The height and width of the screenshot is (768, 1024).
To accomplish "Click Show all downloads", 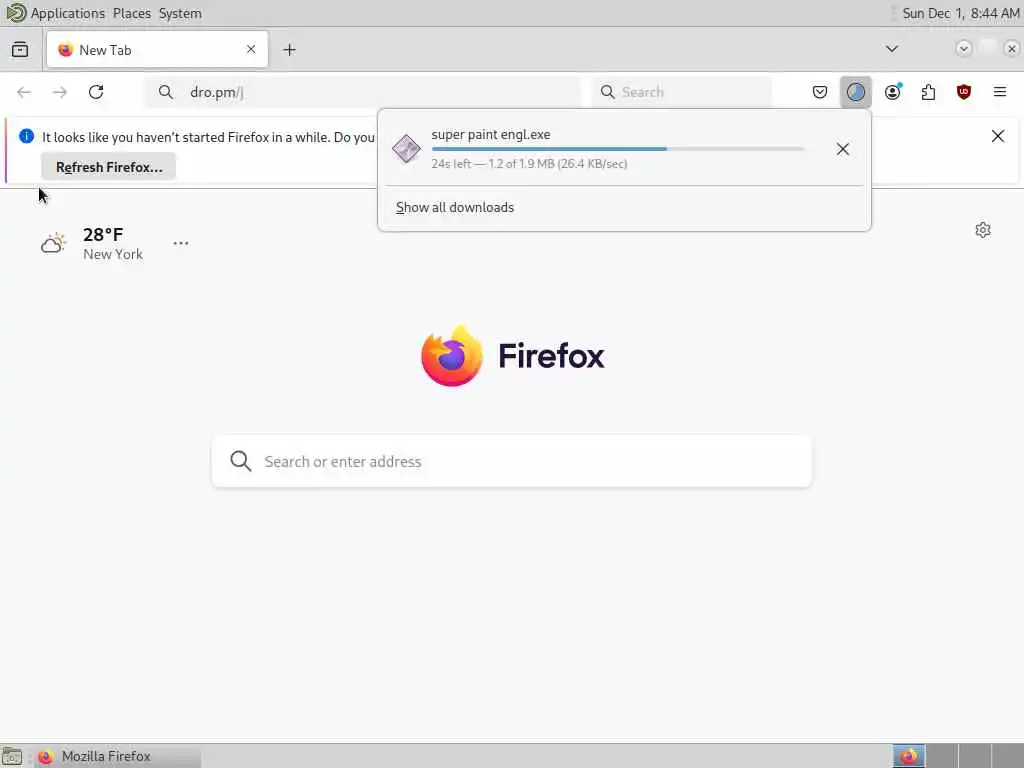I will pos(455,207).
